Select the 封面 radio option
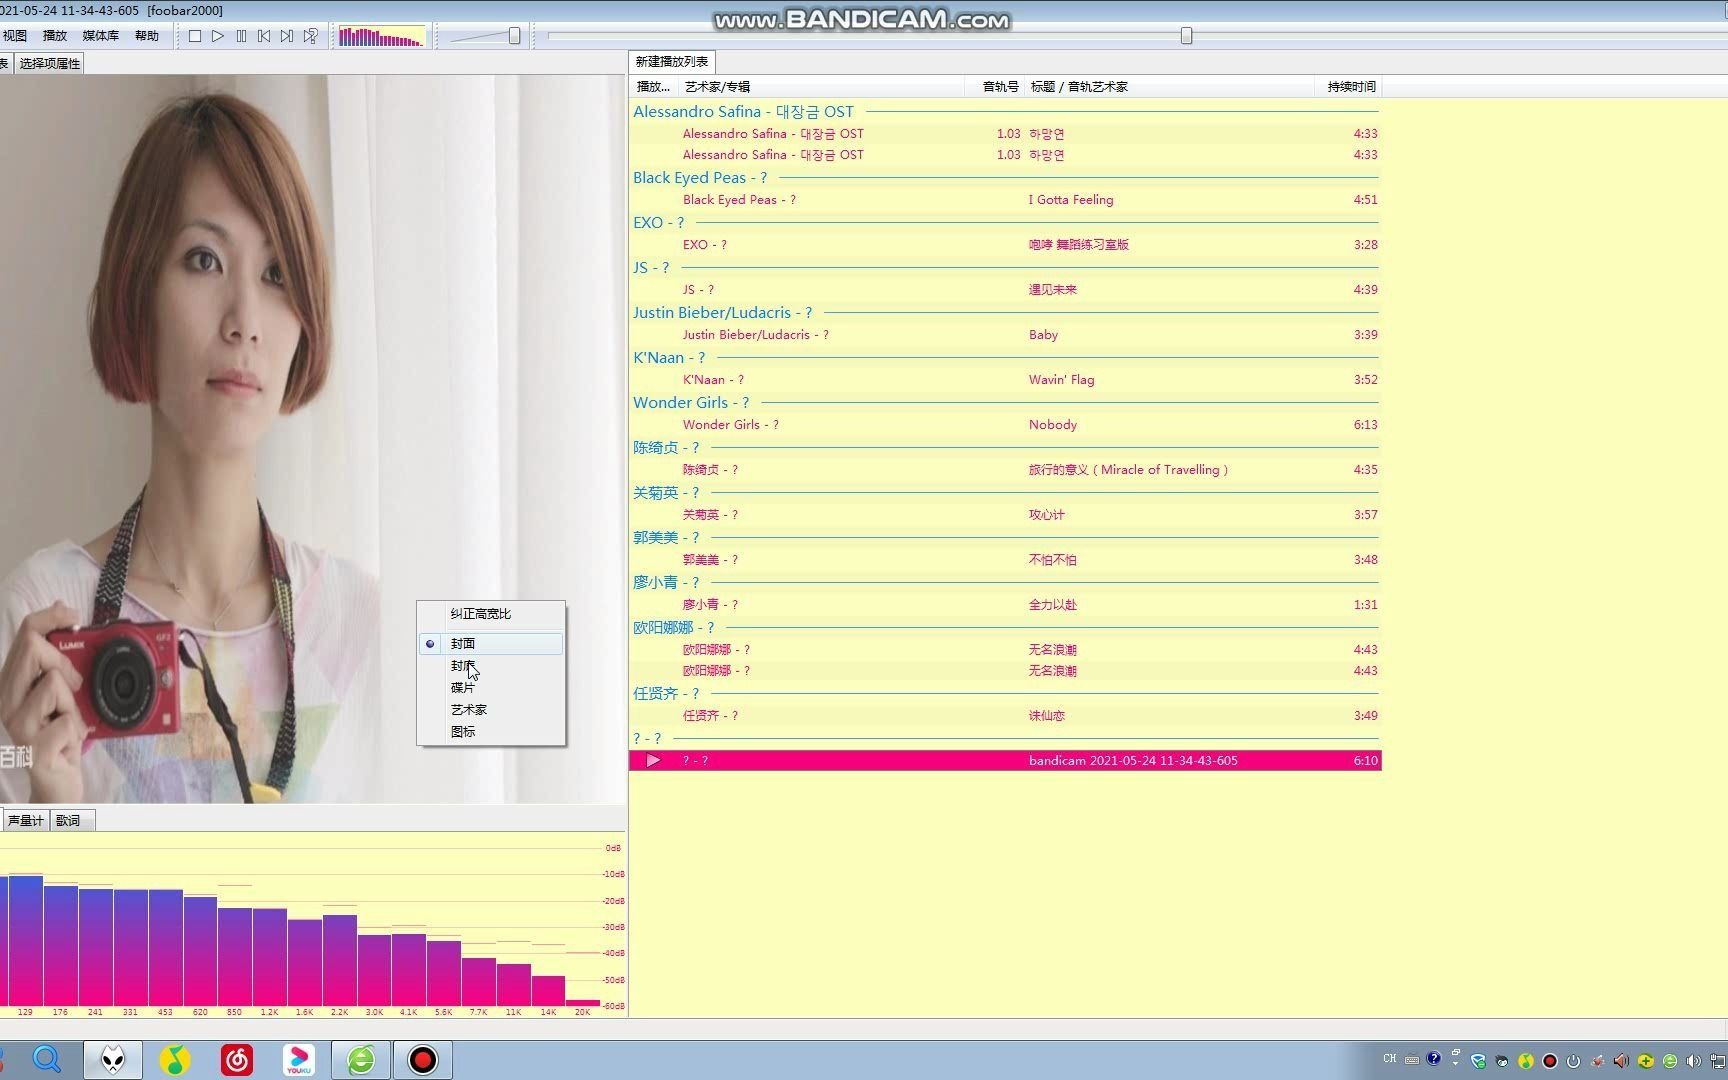The width and height of the screenshot is (1728, 1080). tap(490, 644)
